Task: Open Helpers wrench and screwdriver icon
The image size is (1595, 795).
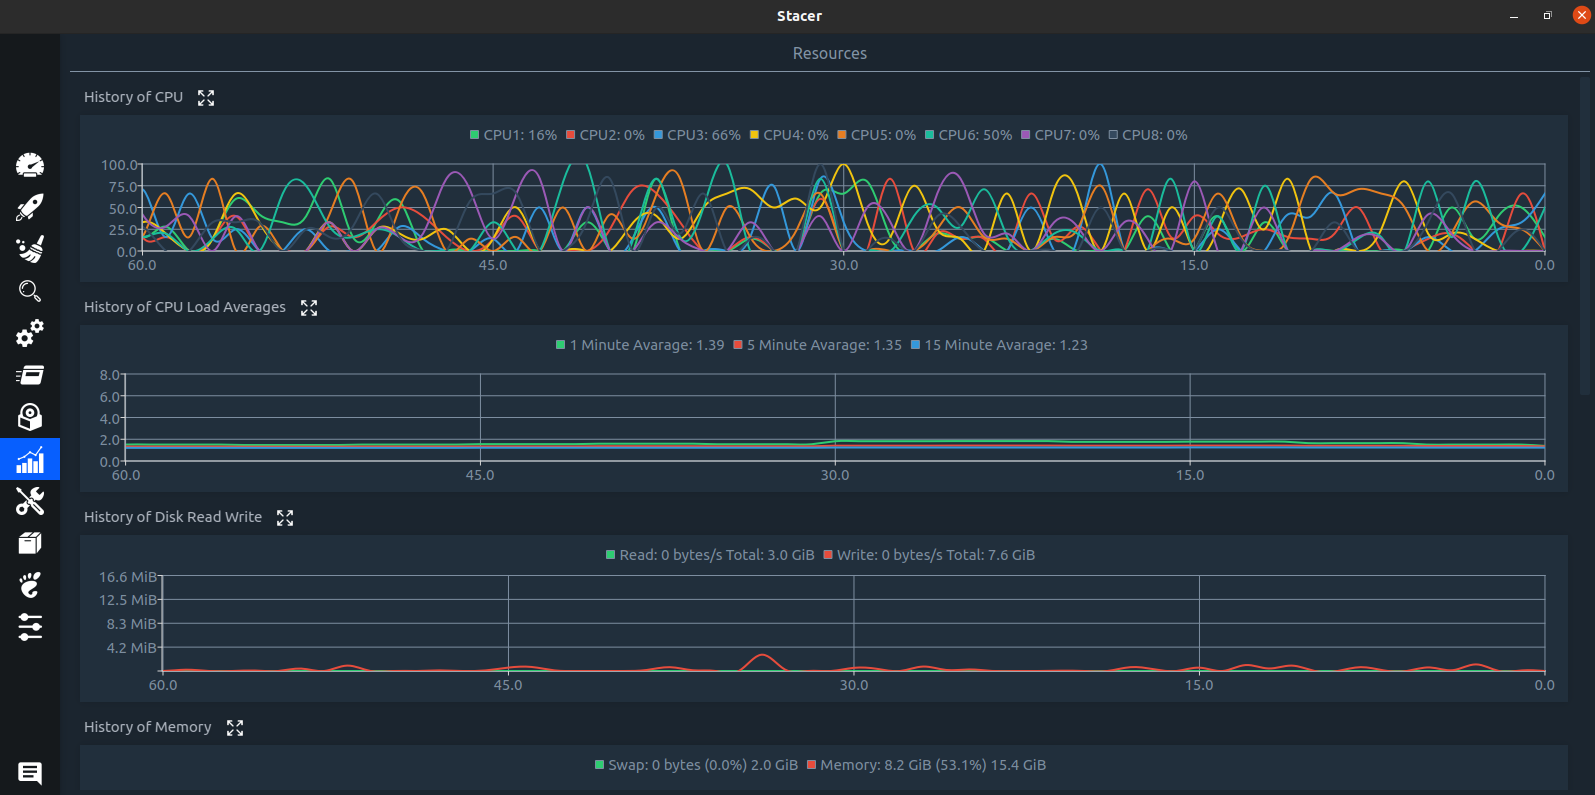Action: coord(30,501)
